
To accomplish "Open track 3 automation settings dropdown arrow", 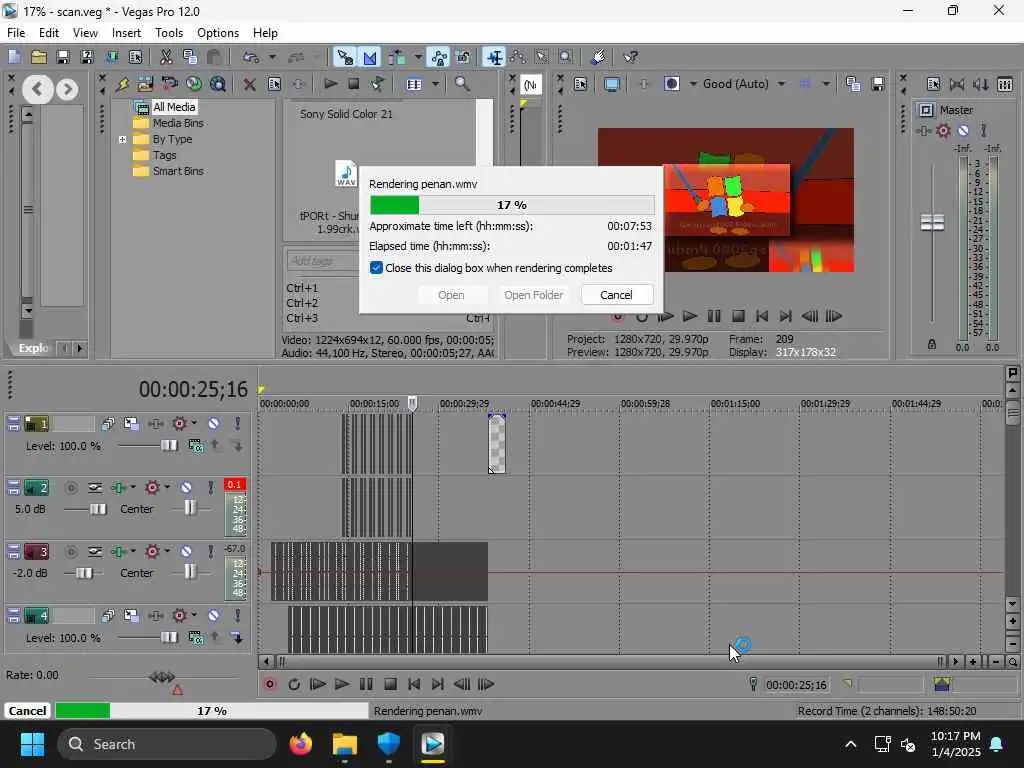I will point(167,551).
